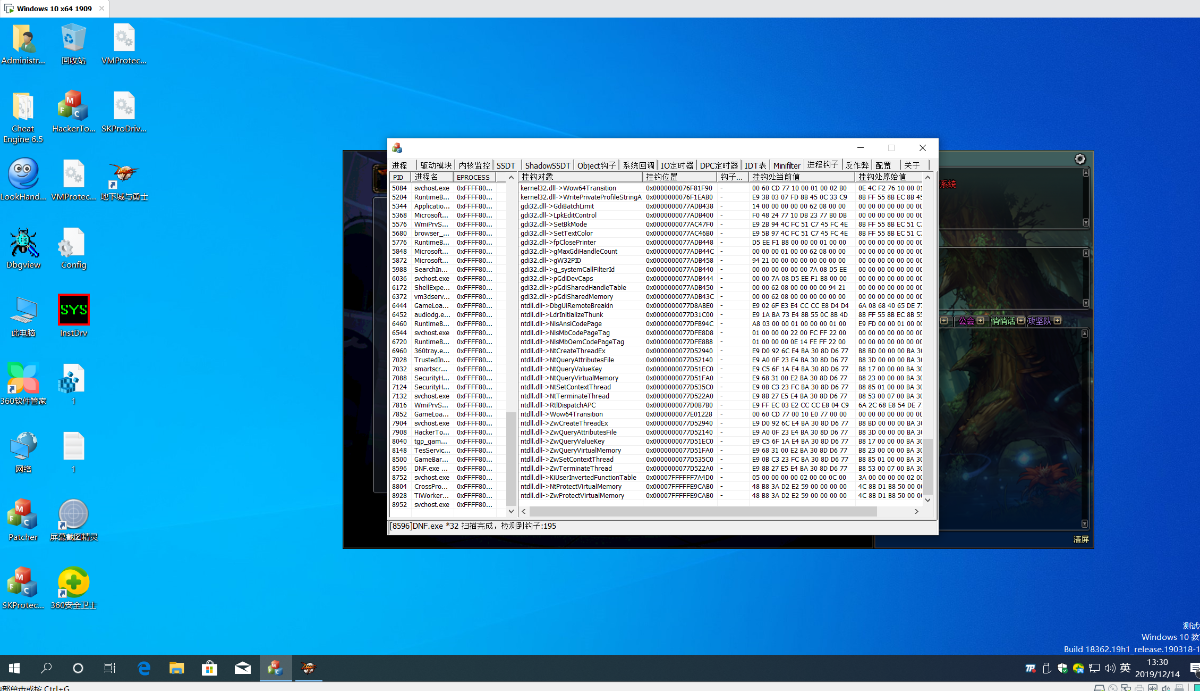The image size is (1200, 691).
Task: Select the gdi32.dll->SetBkMode hook row
Action: coord(718,224)
